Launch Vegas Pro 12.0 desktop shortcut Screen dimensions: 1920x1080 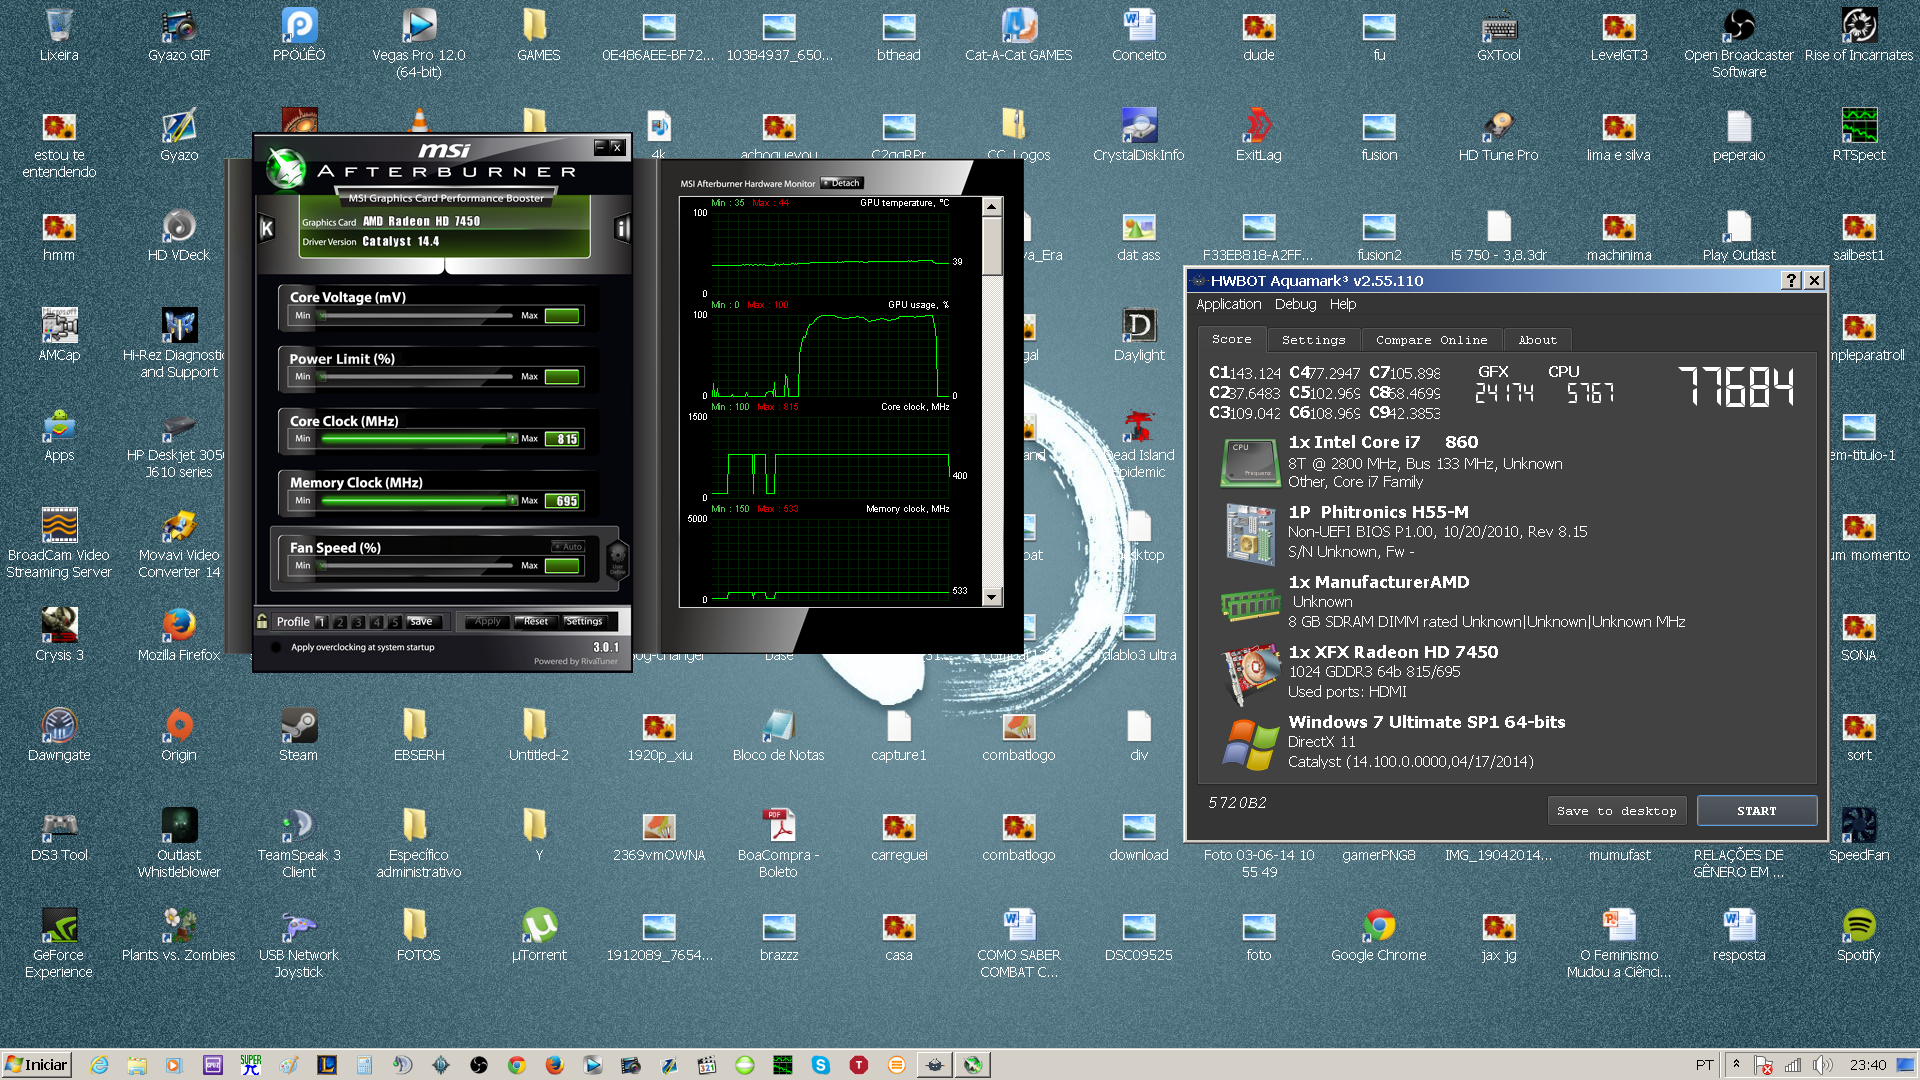[x=419, y=43]
